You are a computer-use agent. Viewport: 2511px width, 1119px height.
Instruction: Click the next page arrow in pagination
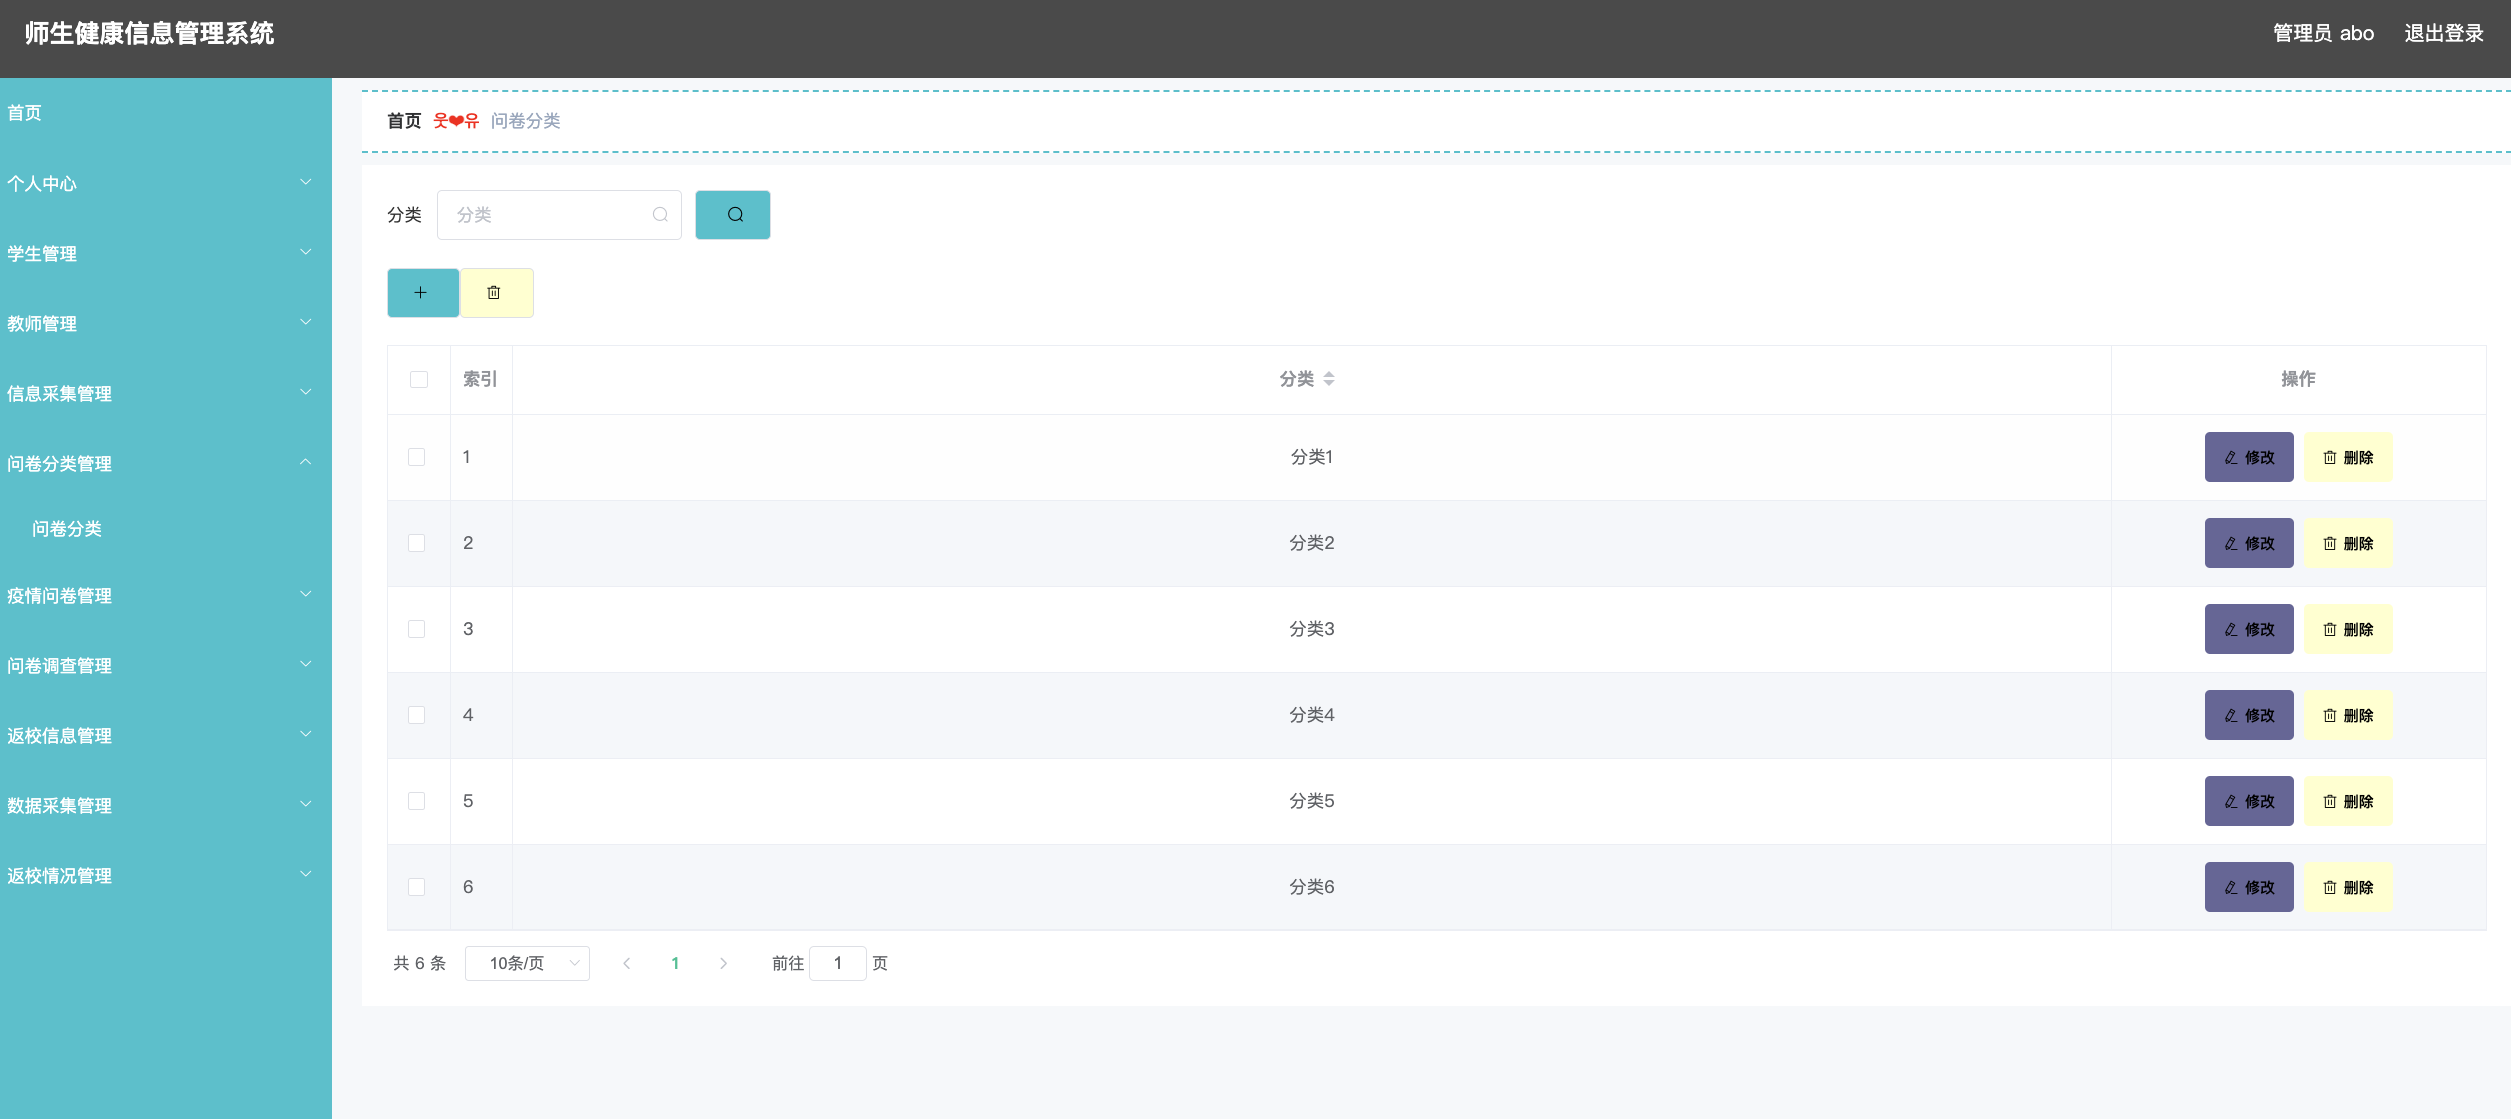click(x=723, y=963)
